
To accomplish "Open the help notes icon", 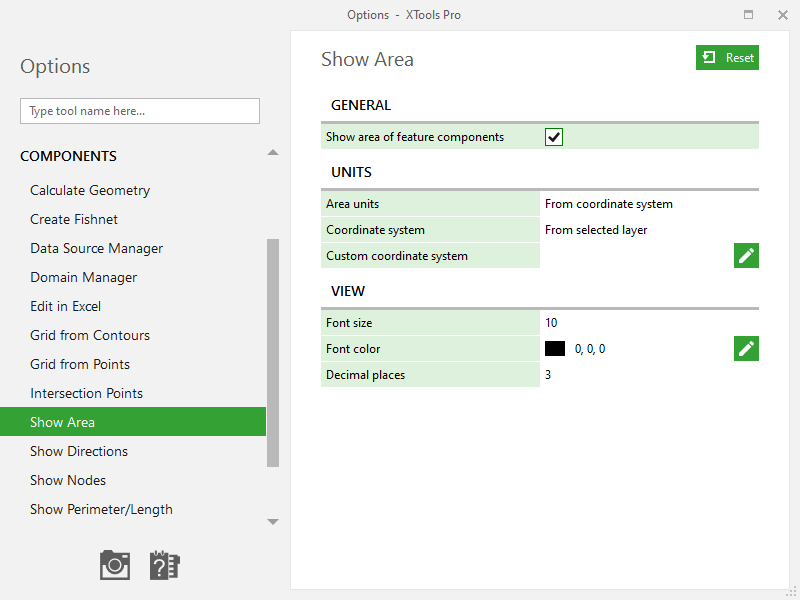I will point(165,565).
